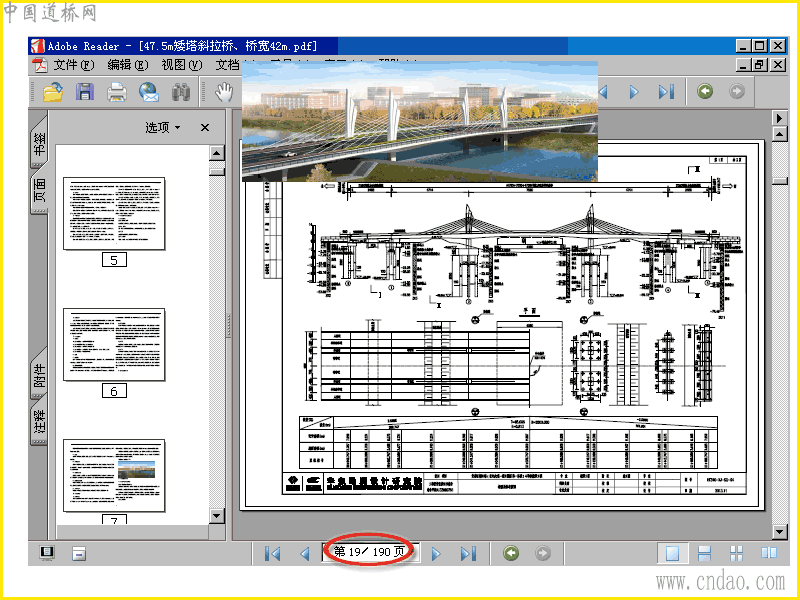The height and width of the screenshot is (600, 800).
Task: Open the 选项 dropdown in pages panel
Action: click(x=163, y=128)
